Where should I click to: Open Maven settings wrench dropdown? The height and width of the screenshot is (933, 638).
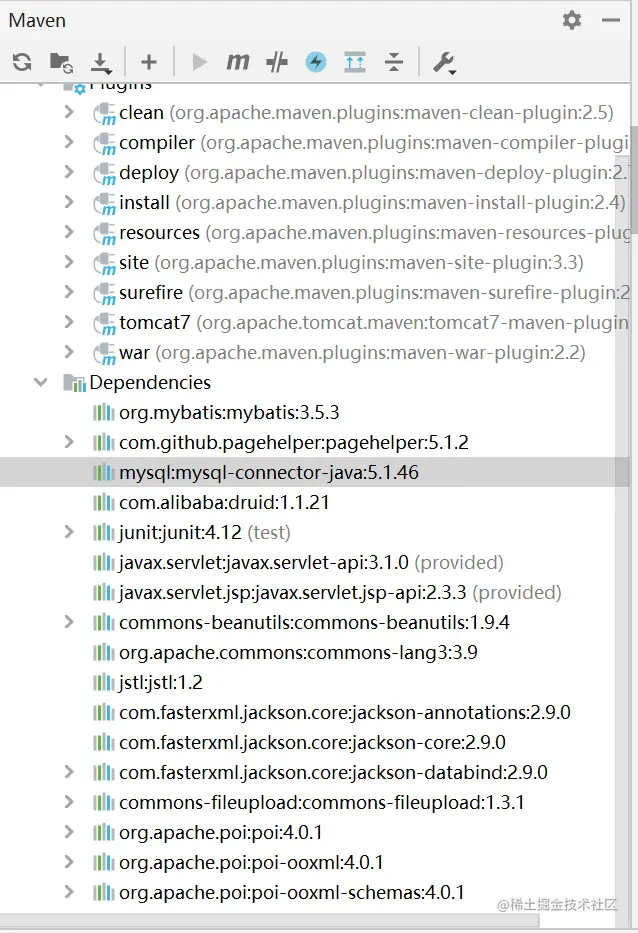(444, 62)
